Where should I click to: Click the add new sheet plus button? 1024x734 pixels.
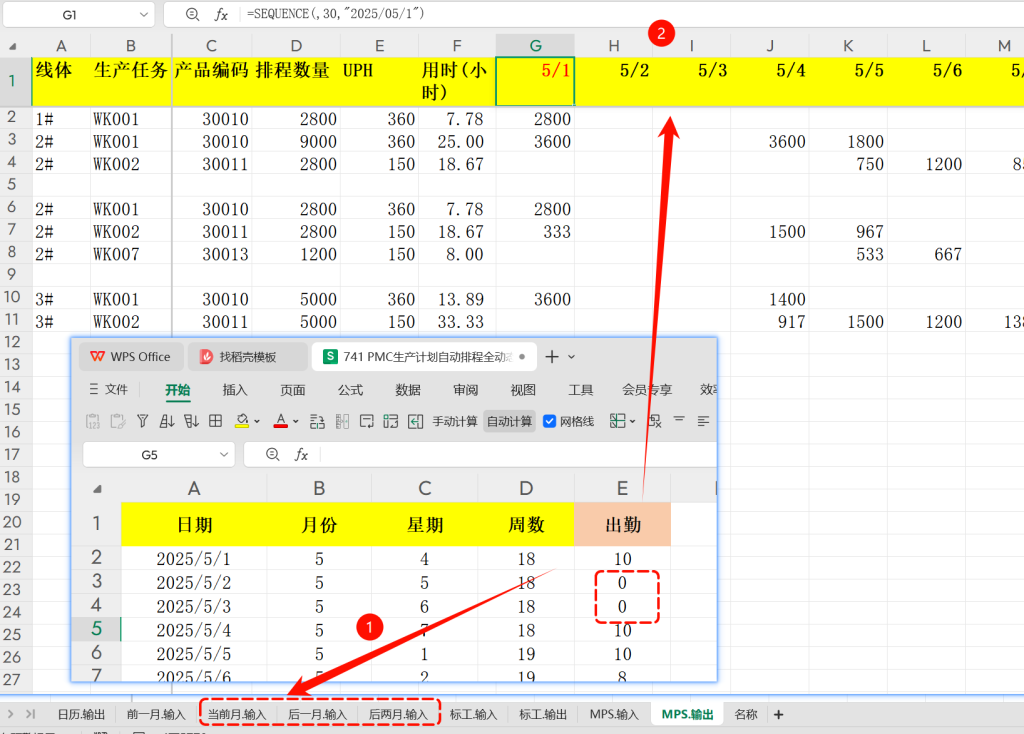pyautogui.click(x=778, y=714)
